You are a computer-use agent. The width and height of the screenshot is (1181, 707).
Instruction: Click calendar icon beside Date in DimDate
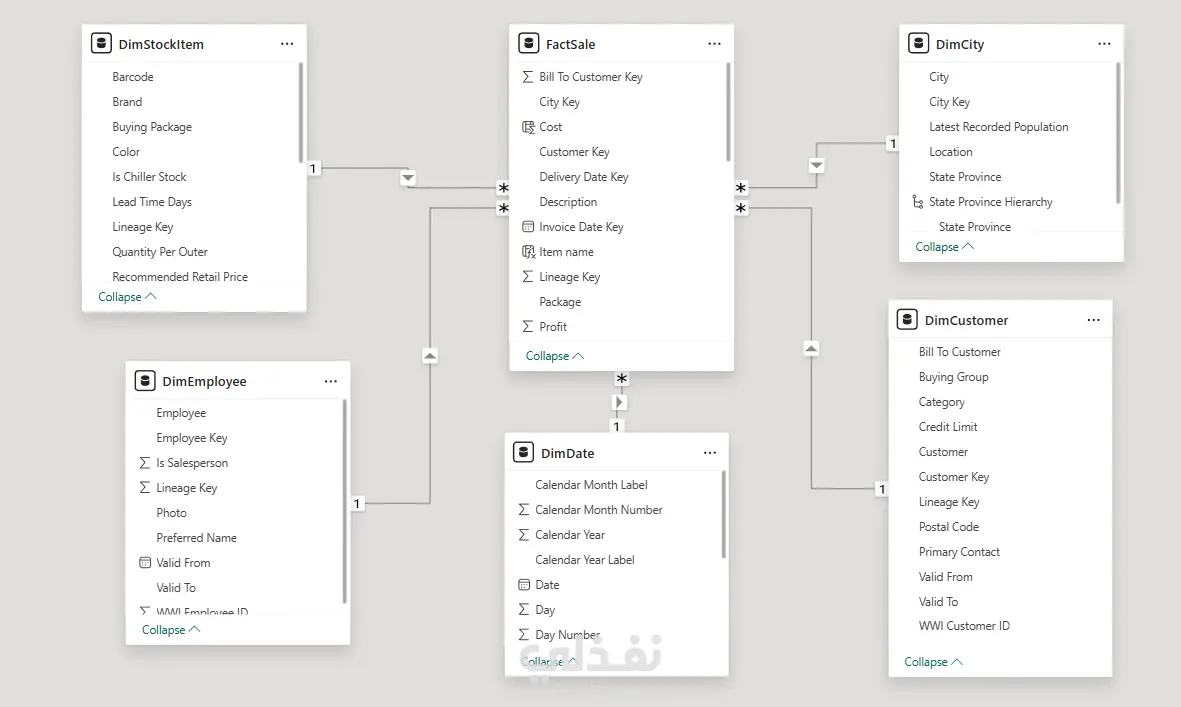pyautogui.click(x=524, y=585)
